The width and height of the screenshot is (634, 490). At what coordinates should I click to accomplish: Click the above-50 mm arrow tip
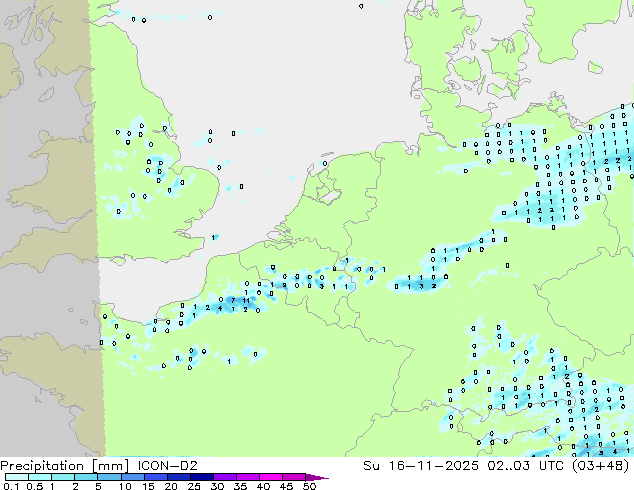317,477
